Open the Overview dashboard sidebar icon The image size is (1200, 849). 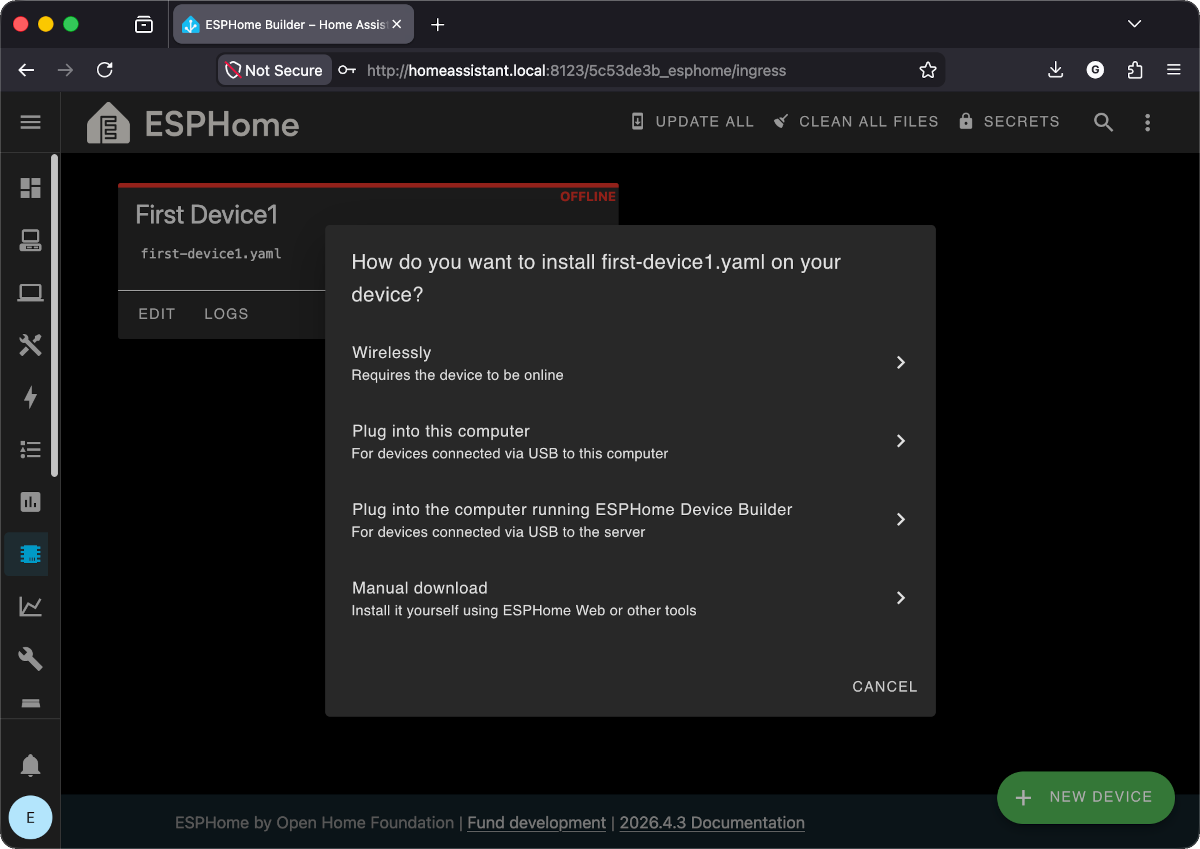click(30, 188)
